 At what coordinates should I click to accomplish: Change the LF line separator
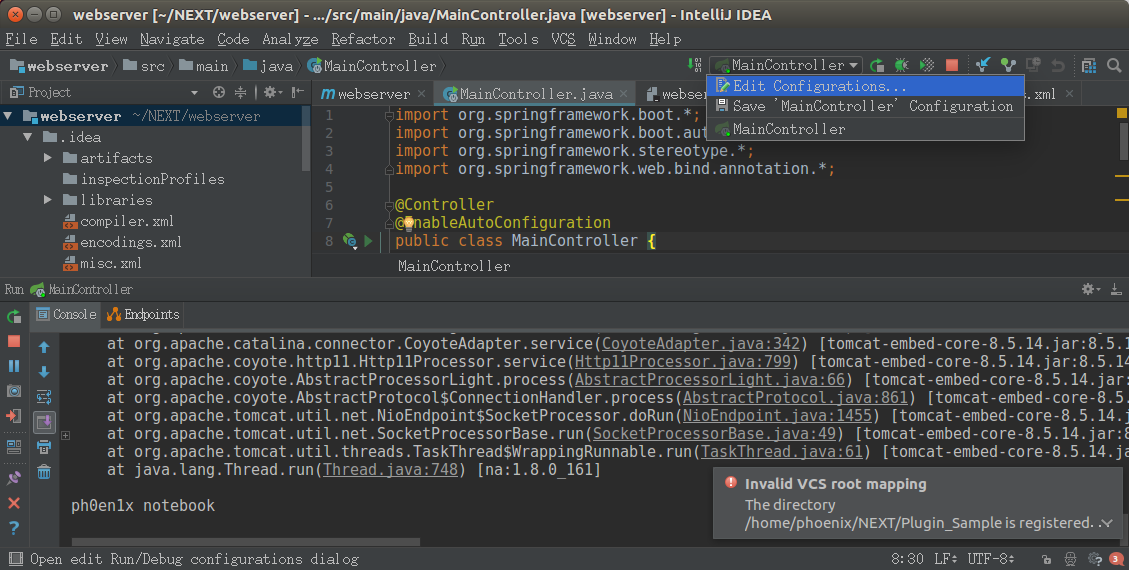[945, 558]
